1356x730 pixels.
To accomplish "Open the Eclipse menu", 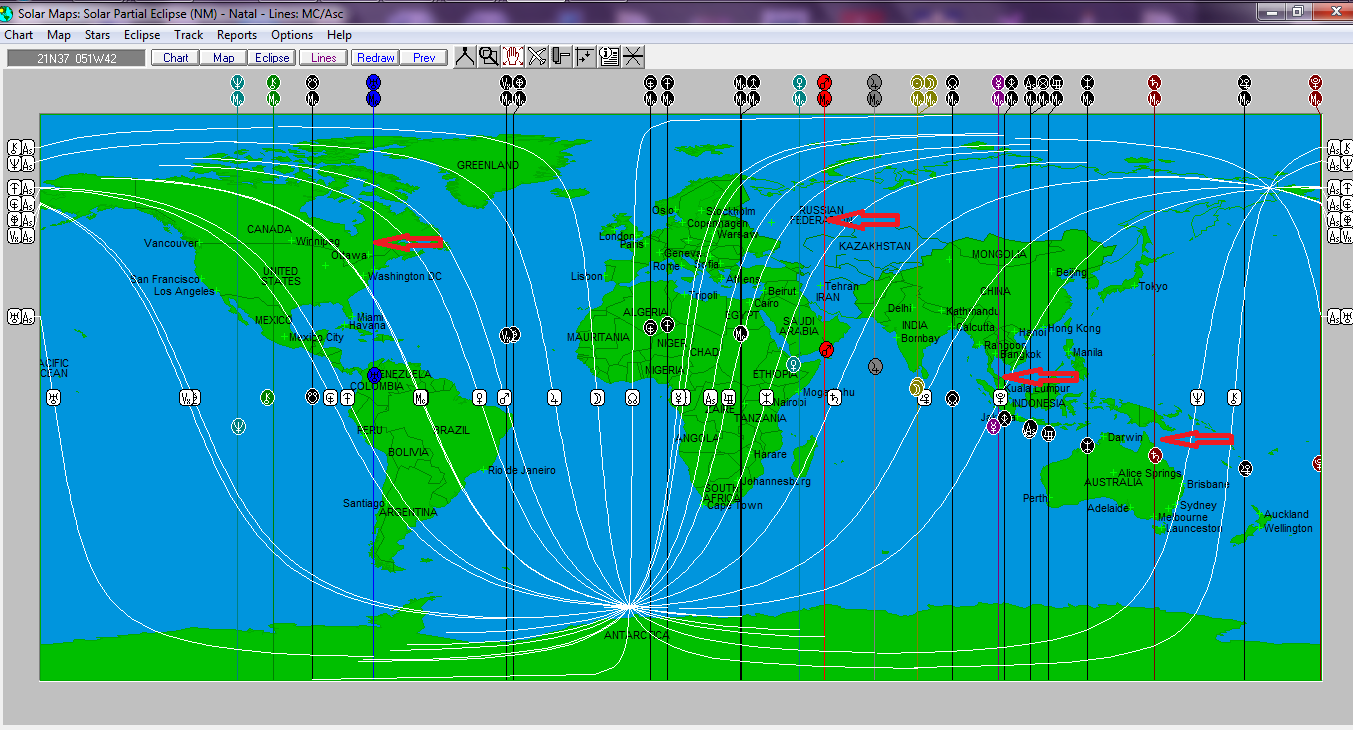I will pos(142,35).
